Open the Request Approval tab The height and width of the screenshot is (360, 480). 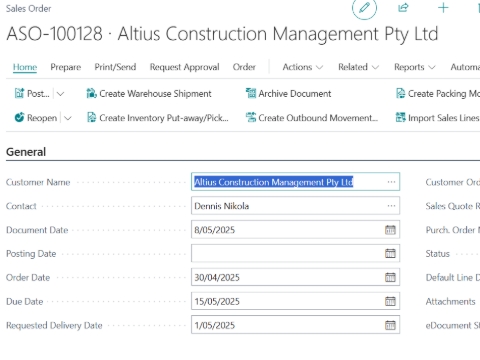[x=184, y=67]
